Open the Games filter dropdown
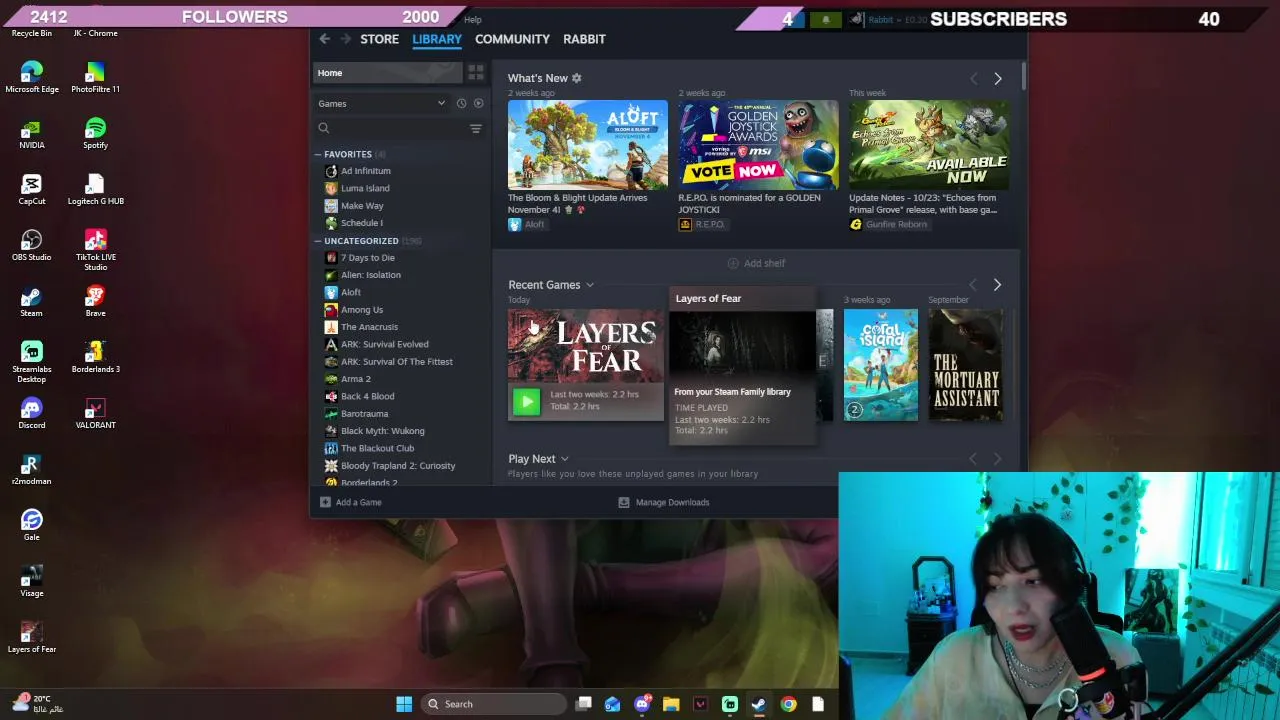The height and width of the screenshot is (720, 1280). [382, 103]
